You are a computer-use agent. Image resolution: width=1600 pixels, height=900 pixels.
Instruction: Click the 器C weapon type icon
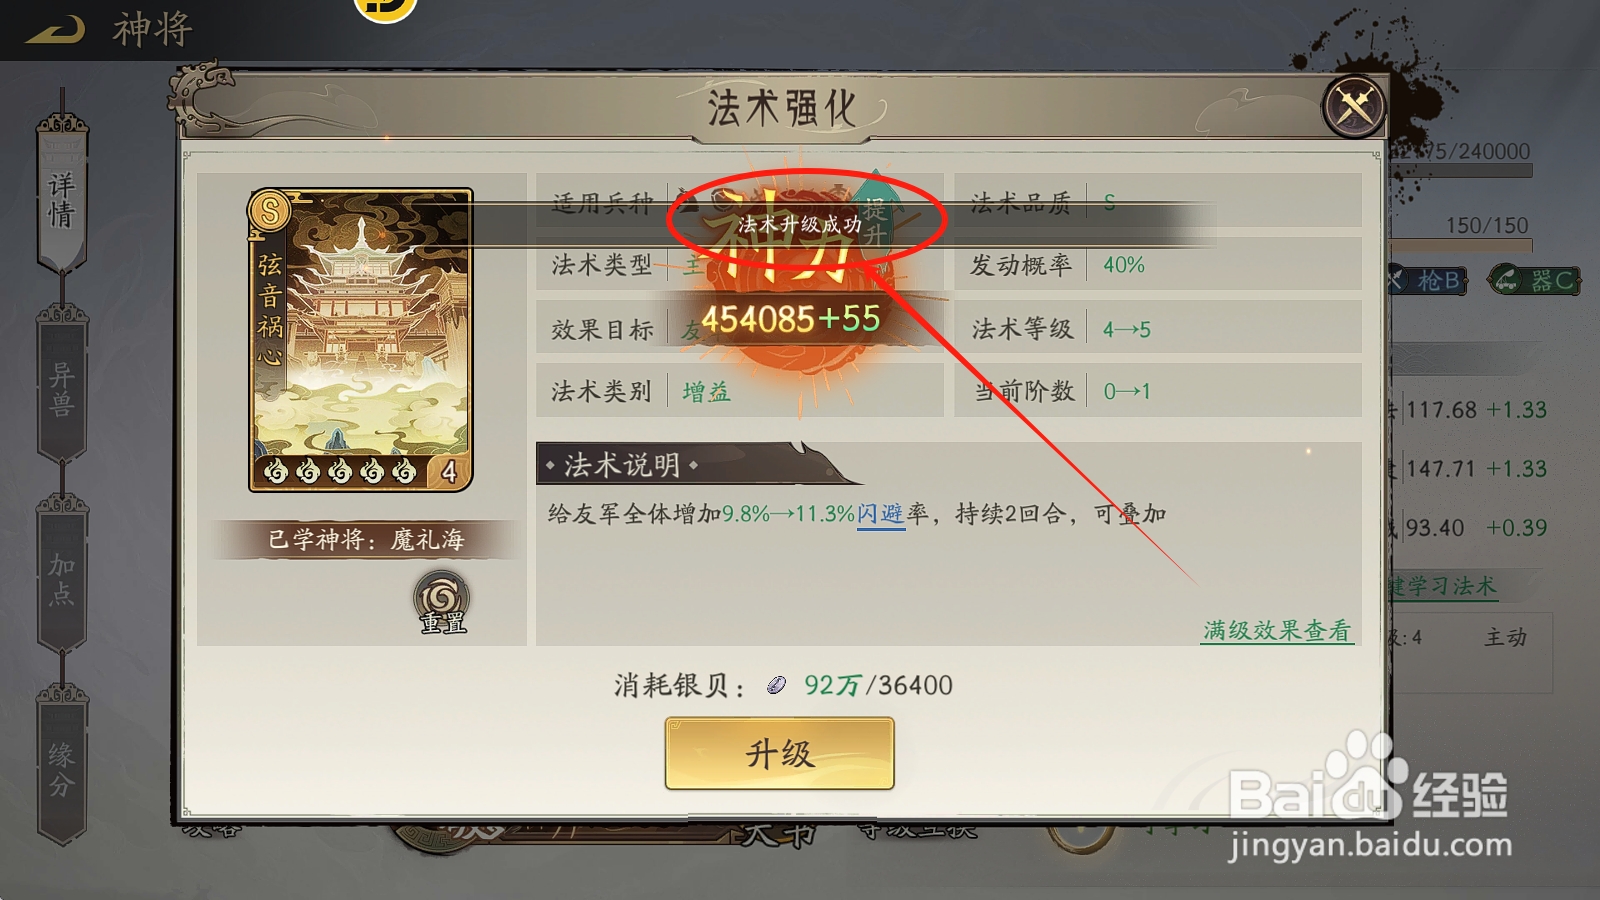(x=1534, y=281)
